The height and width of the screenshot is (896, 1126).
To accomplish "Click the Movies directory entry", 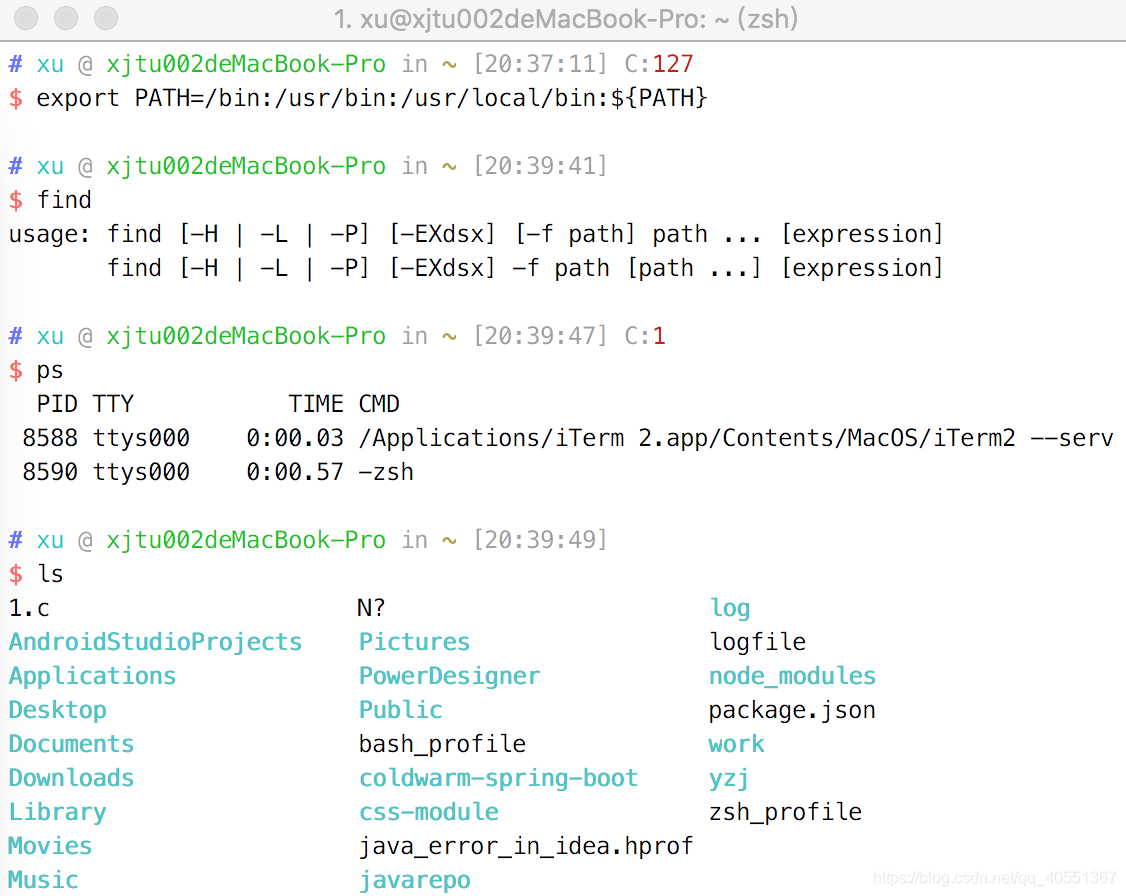I will (50, 846).
